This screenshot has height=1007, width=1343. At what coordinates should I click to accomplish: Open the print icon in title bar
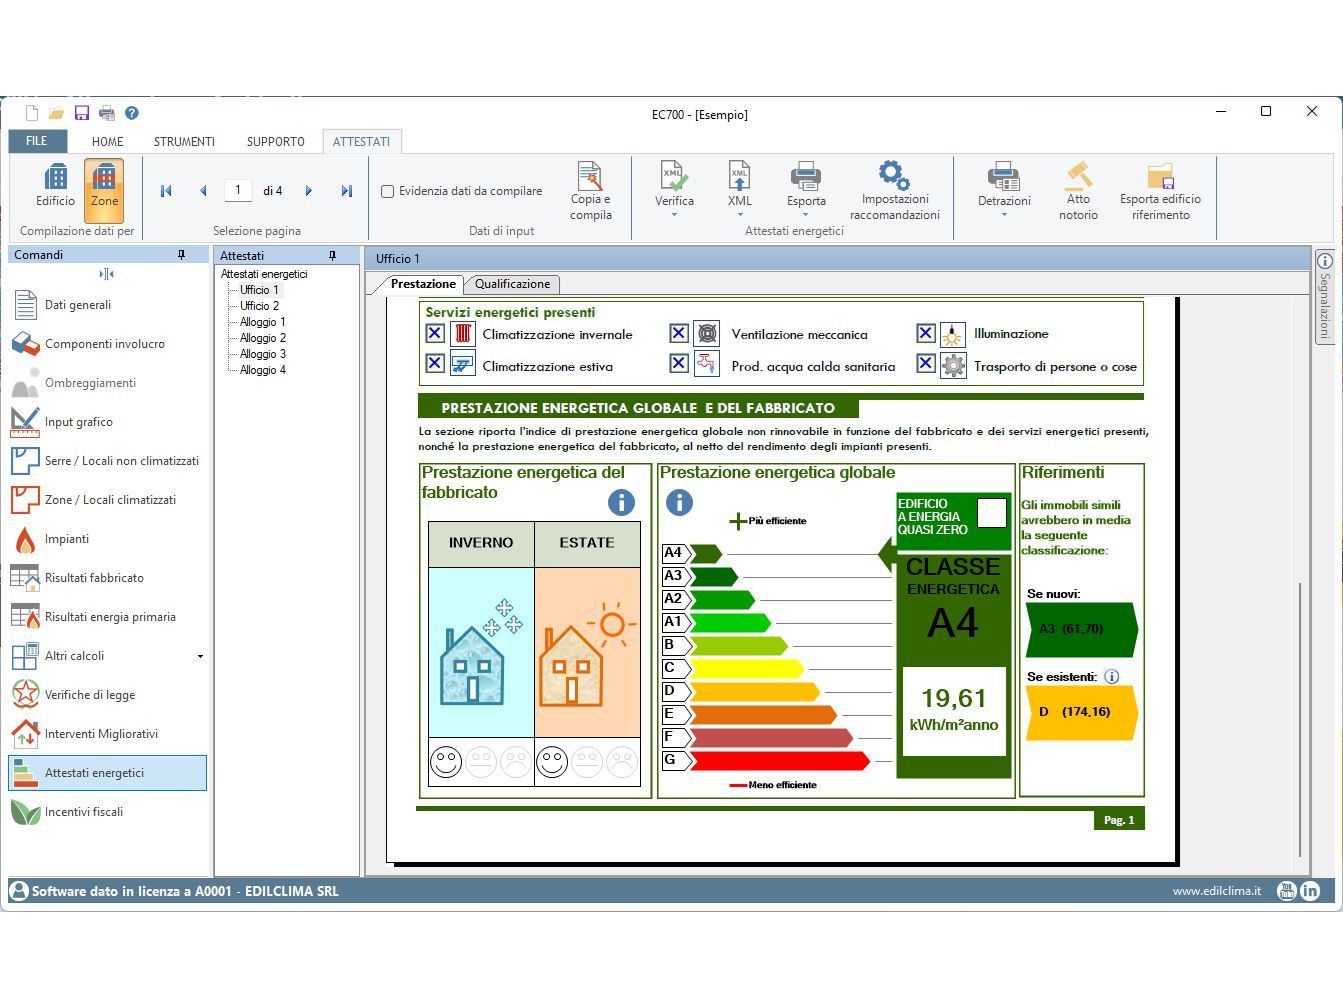tap(107, 113)
